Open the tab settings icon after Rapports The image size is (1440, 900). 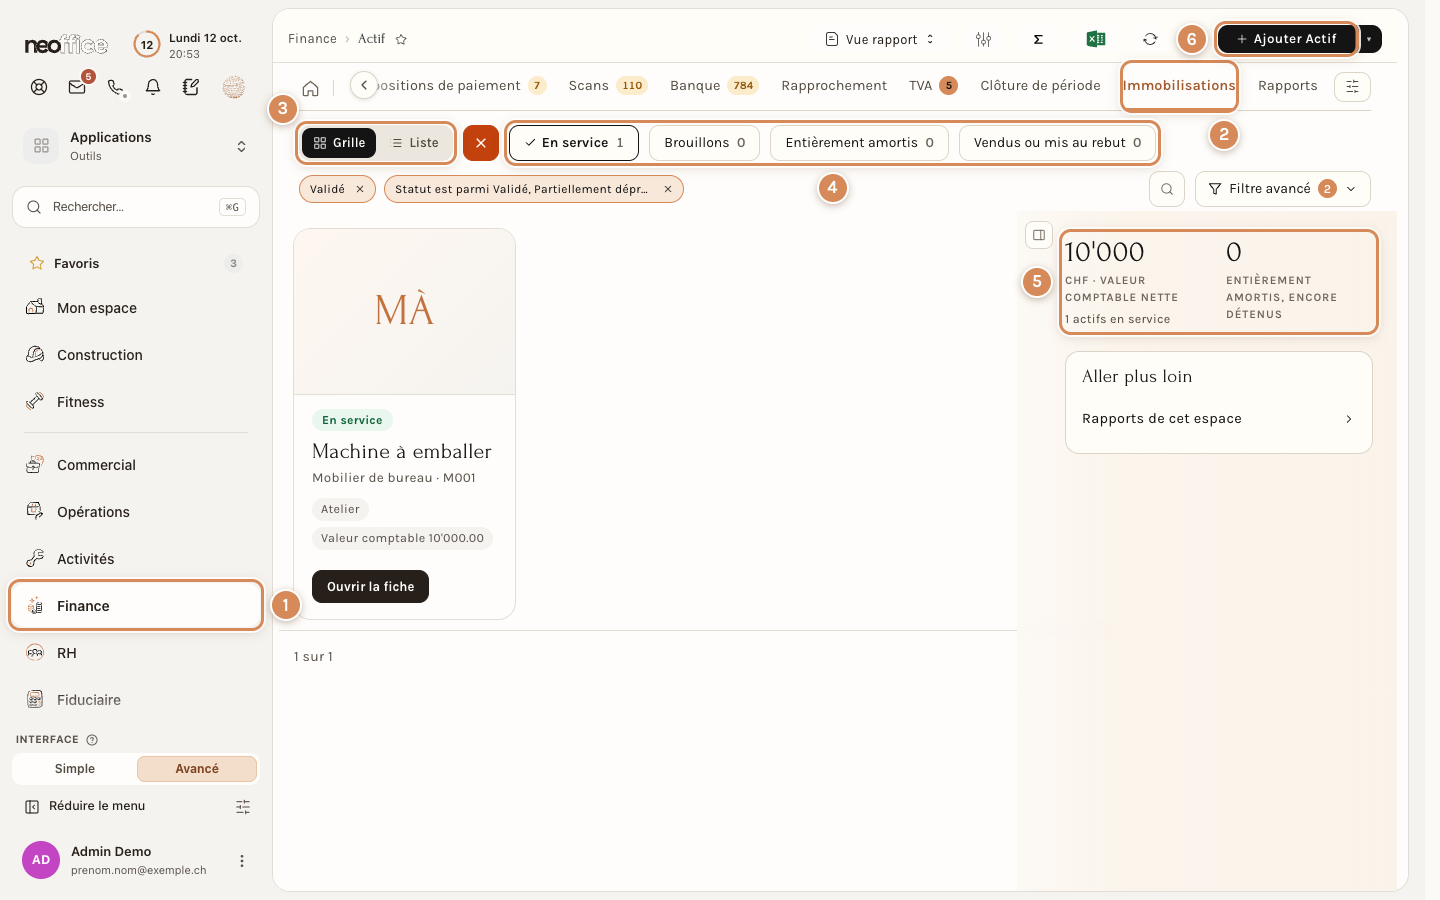click(1352, 86)
